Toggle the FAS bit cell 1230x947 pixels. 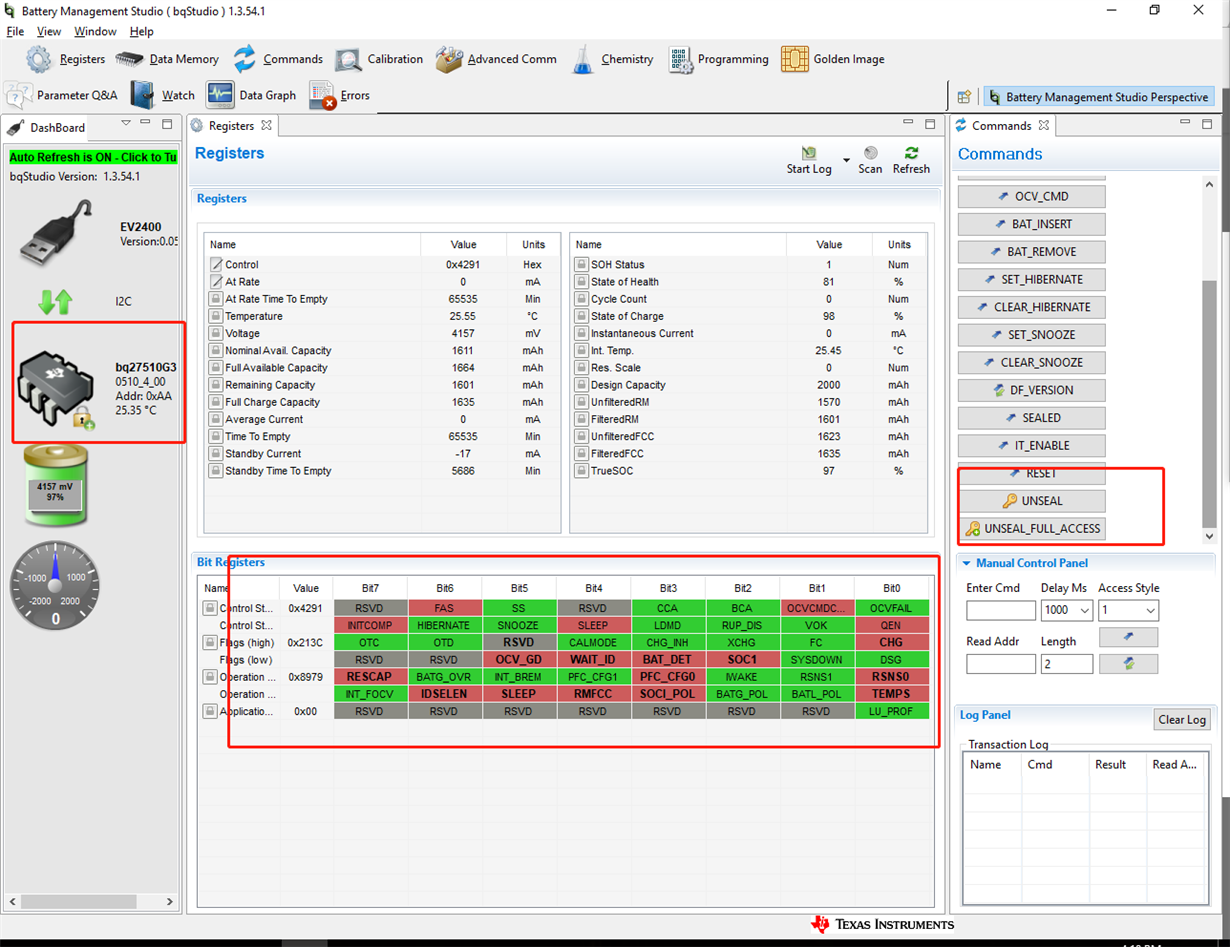click(x=445, y=608)
